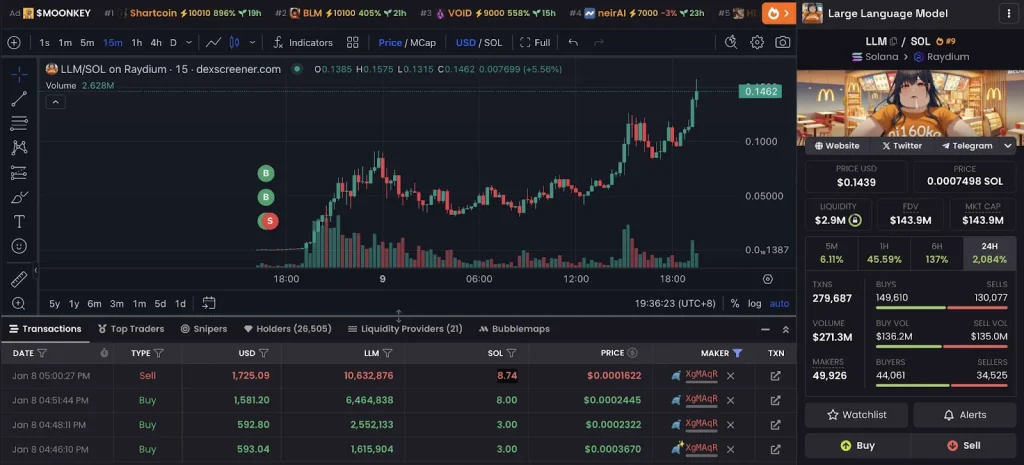Toggle the date column time format clock

coord(104,353)
